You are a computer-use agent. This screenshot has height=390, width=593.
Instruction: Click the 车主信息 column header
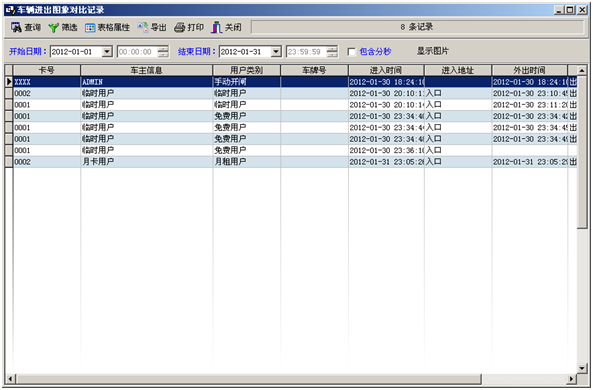(146, 70)
